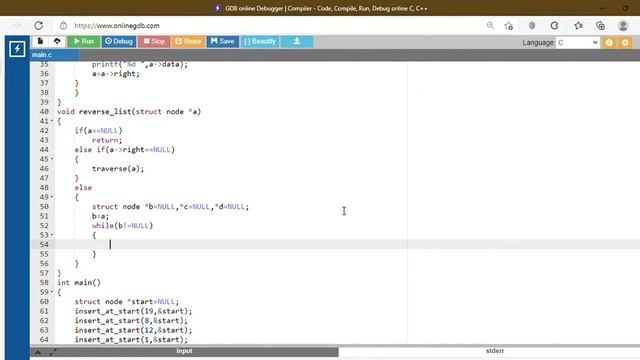Download the code with the download icon
The height and width of the screenshot is (360, 640).
[297, 41]
